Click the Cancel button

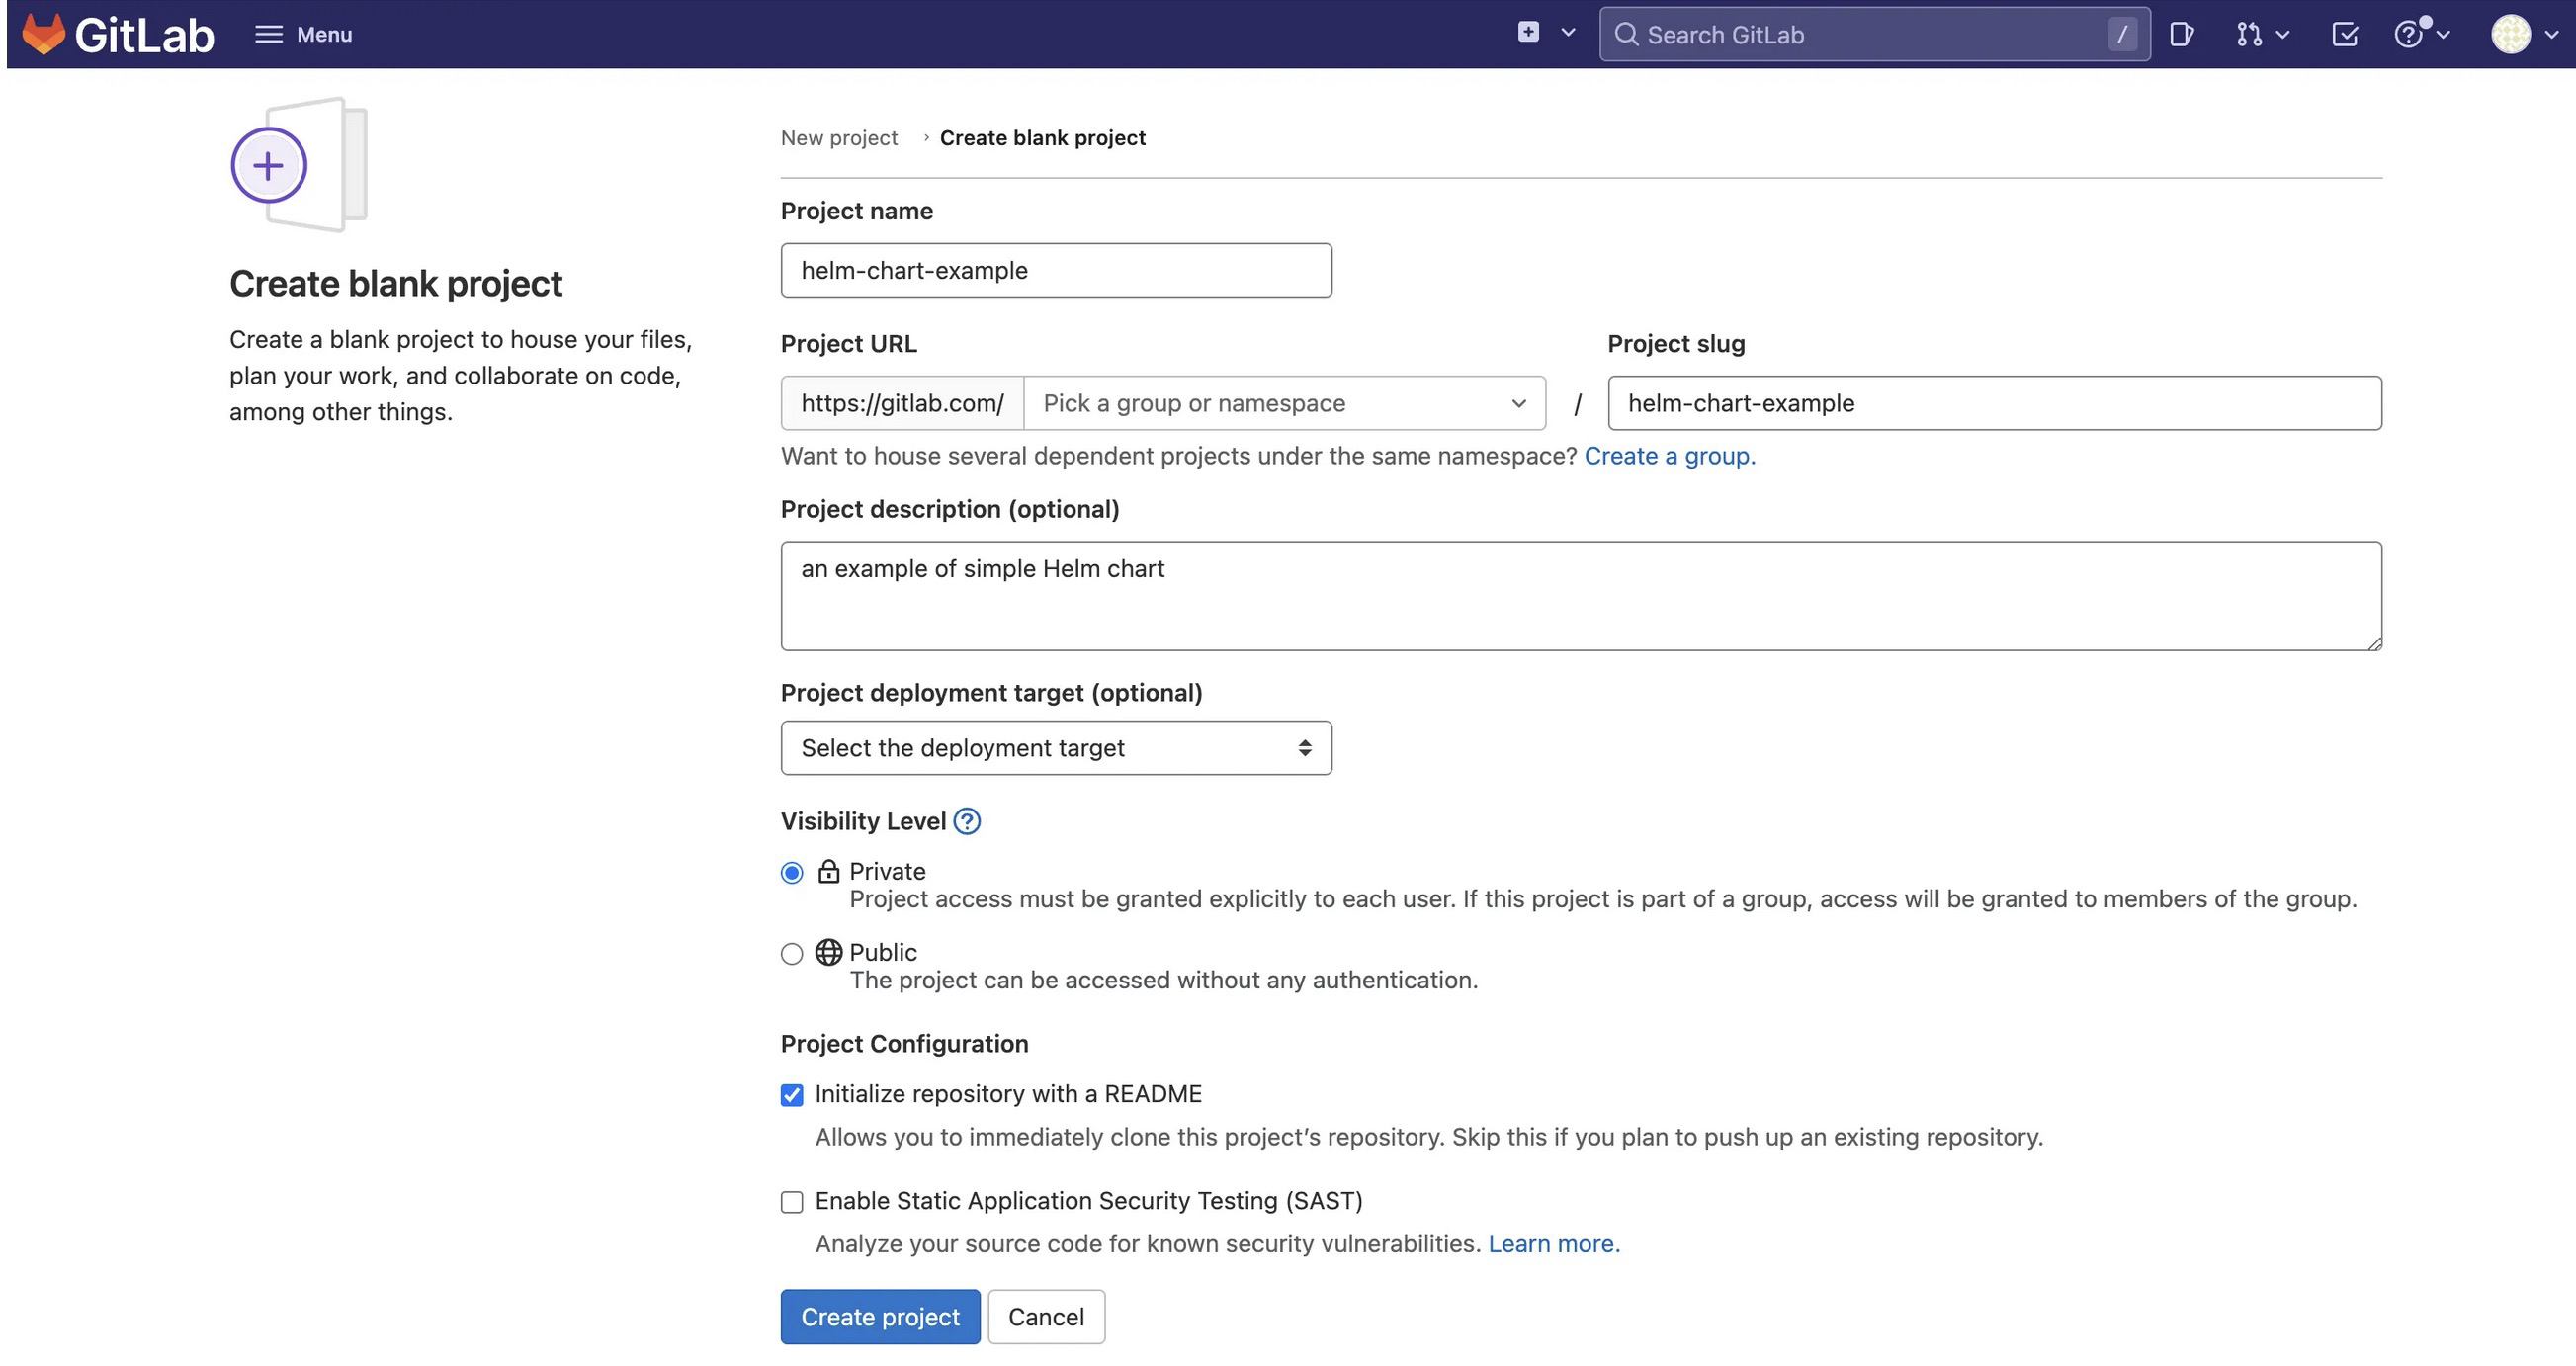point(1046,1317)
